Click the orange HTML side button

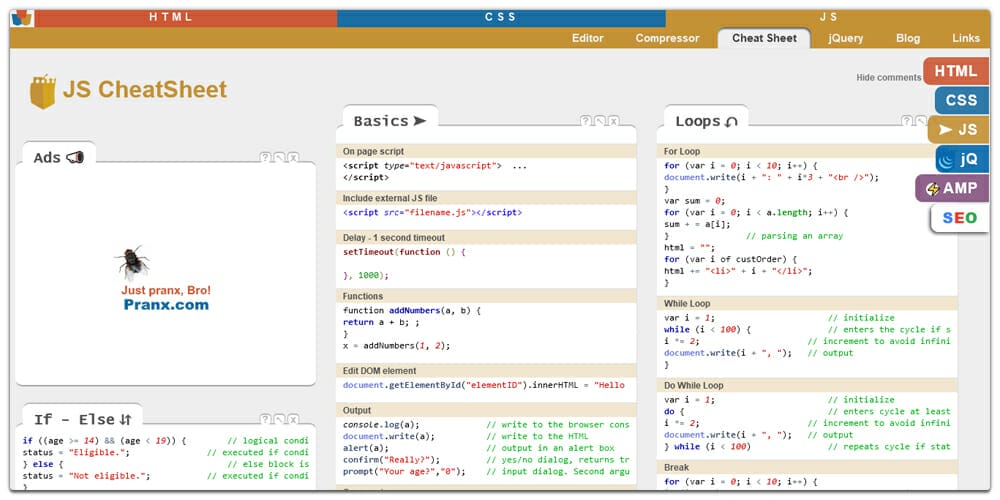point(956,71)
